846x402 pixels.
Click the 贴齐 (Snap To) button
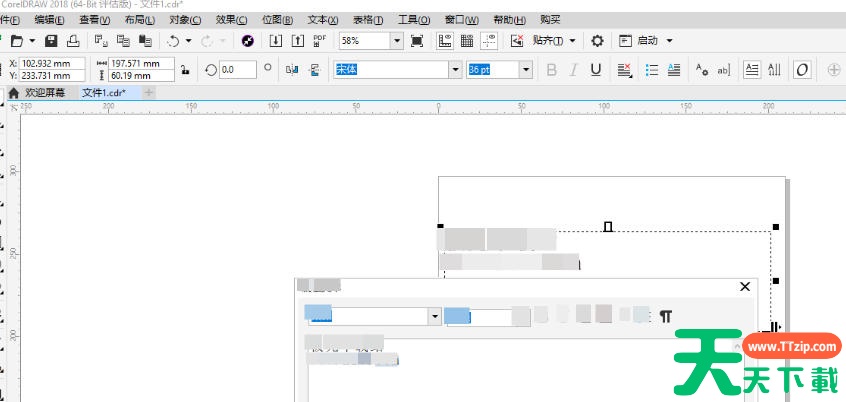[548, 41]
